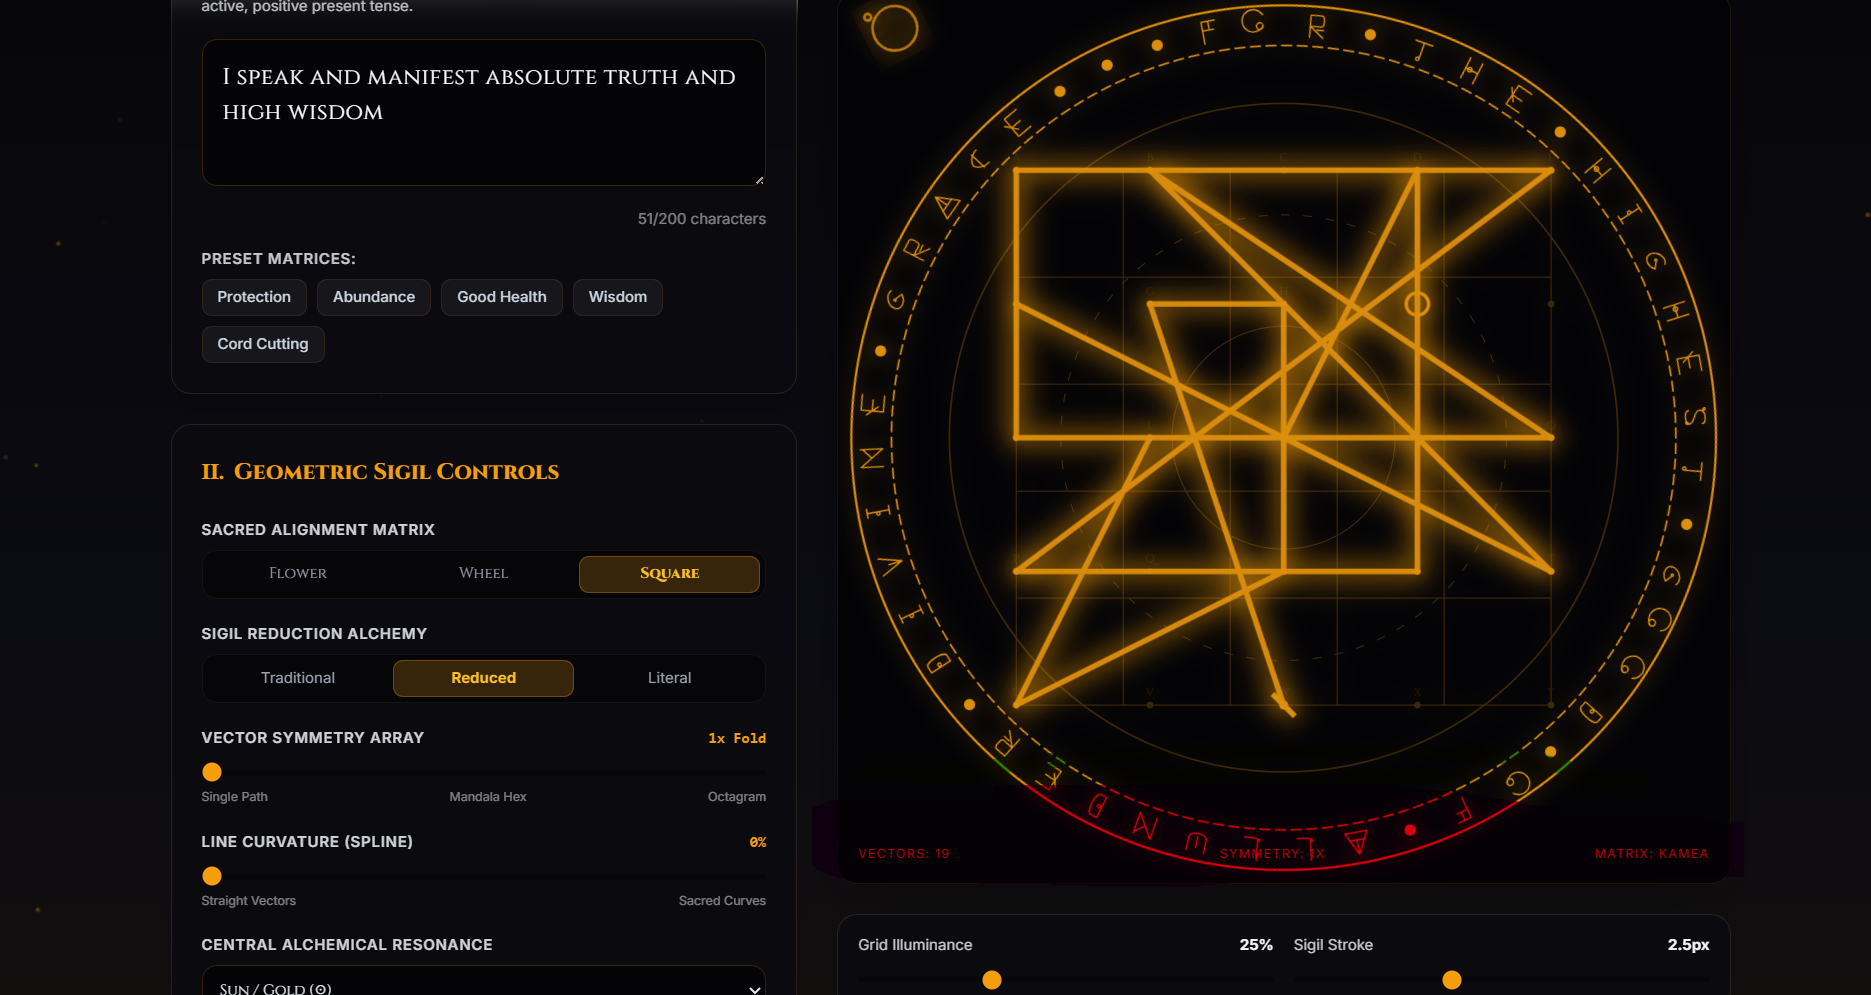Image resolution: width=1871 pixels, height=995 pixels.
Task: Click the 'Straight Vectors' slider label
Action: click(x=248, y=901)
